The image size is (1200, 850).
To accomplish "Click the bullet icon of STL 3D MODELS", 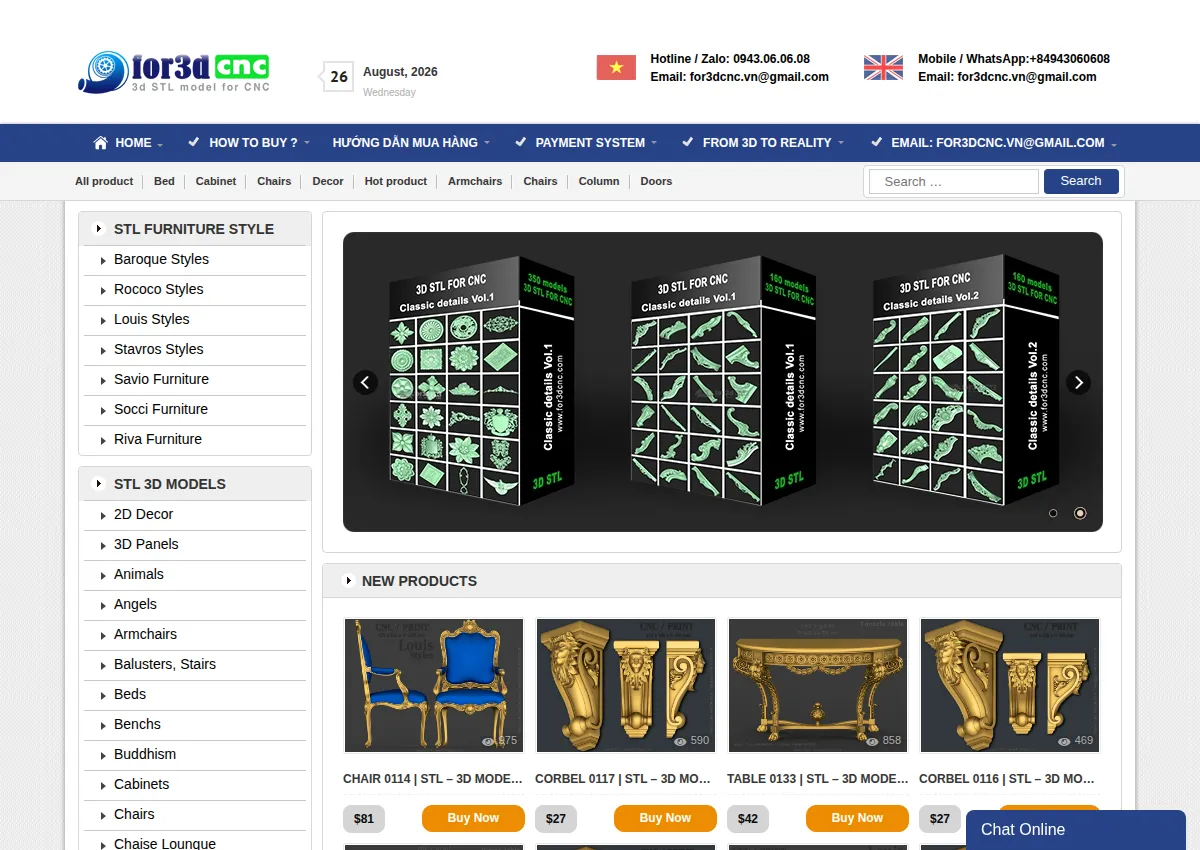I will (98, 484).
